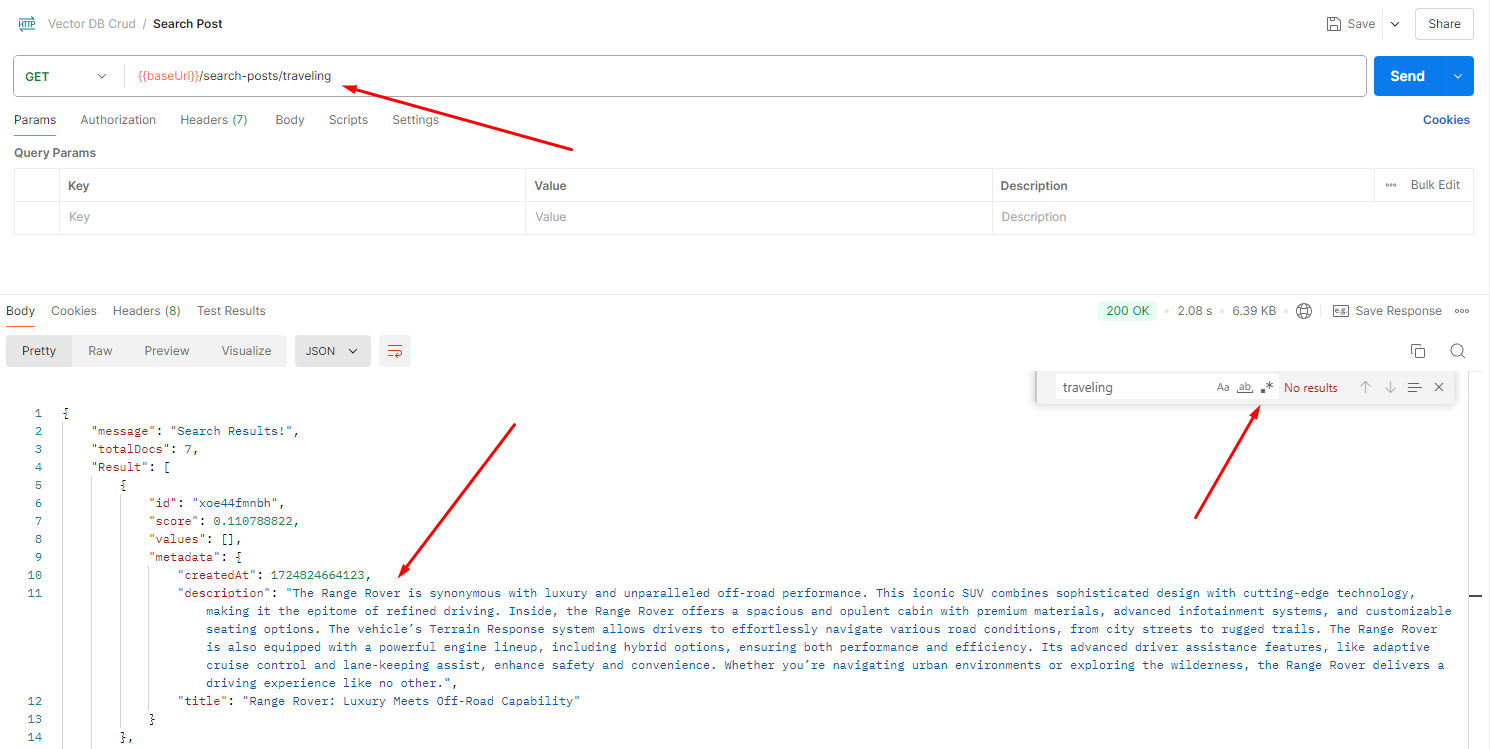Image resolution: width=1490 pixels, height=749 pixels.
Task: Open the Send button dropdown arrow
Action: (x=1456, y=75)
